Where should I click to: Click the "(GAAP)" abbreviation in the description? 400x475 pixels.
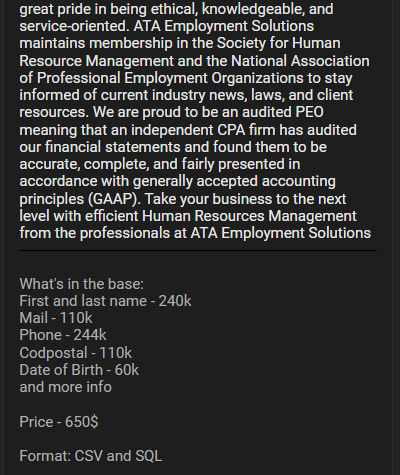(x=114, y=199)
